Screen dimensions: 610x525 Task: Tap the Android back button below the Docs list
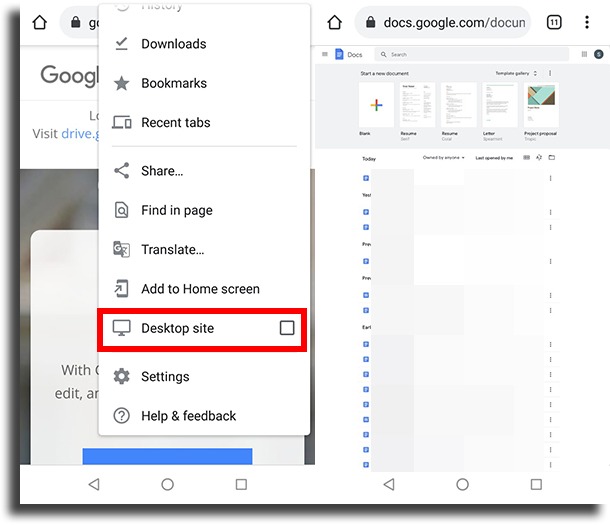pyautogui.click(x=389, y=484)
